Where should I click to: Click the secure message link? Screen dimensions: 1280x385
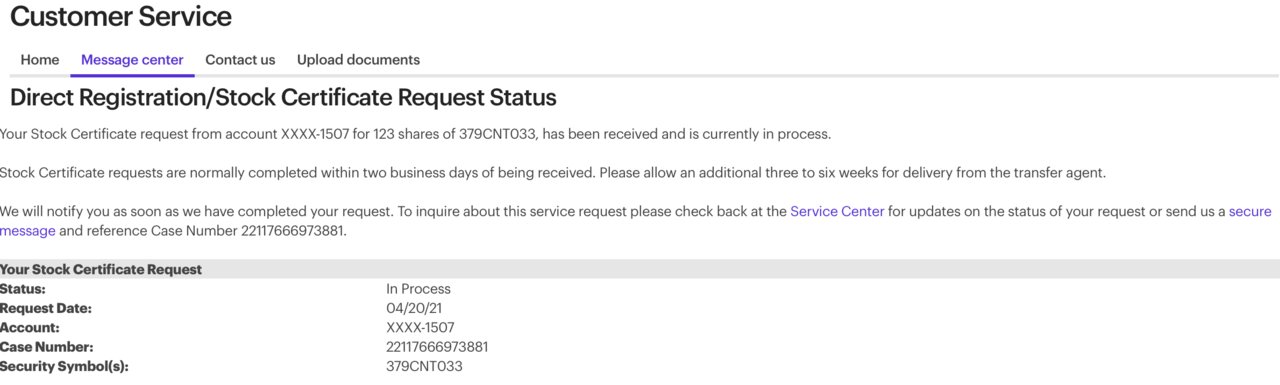tap(640, 221)
